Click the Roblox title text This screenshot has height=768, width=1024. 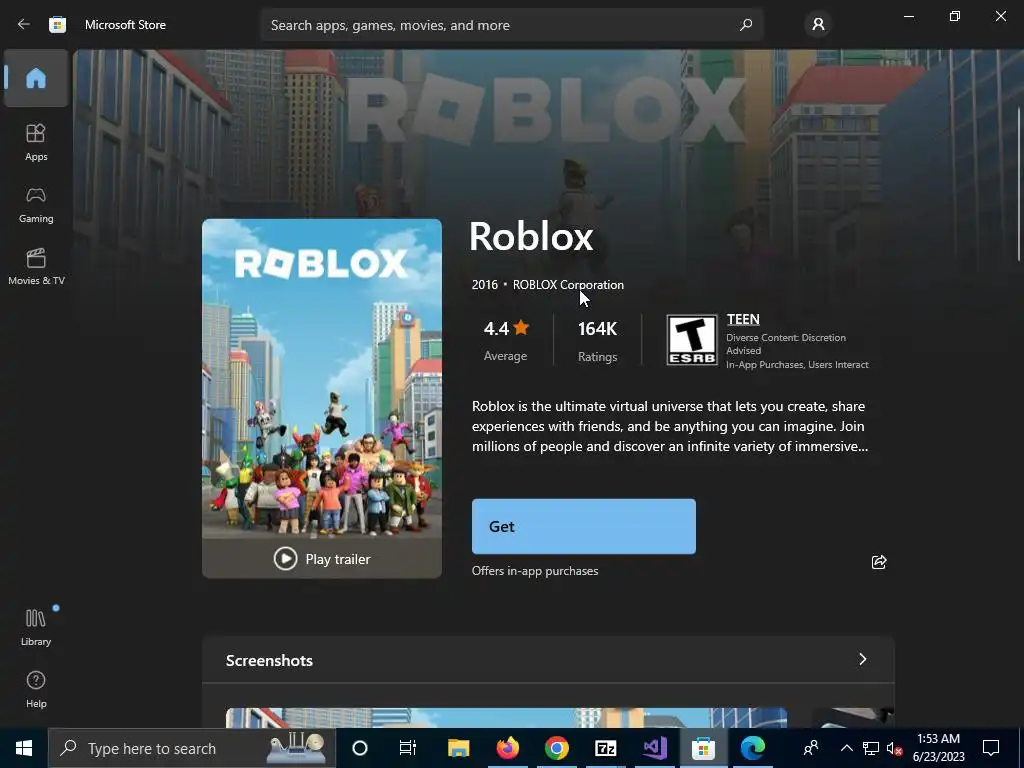click(531, 236)
